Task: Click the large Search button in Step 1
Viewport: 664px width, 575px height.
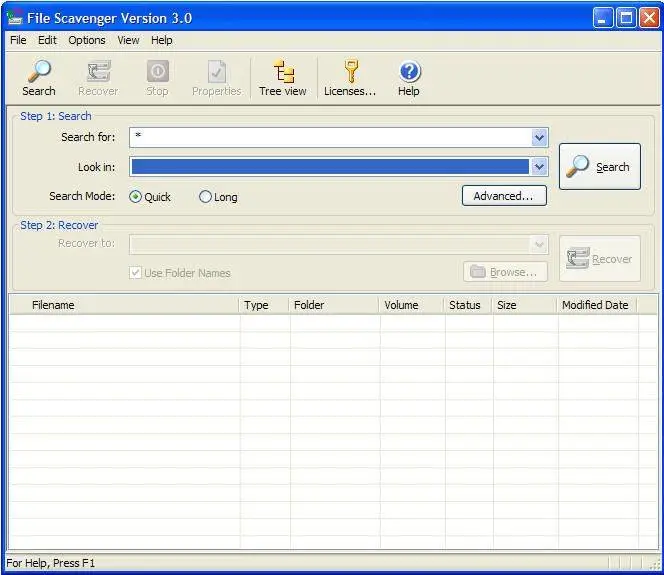Action: [x=600, y=166]
